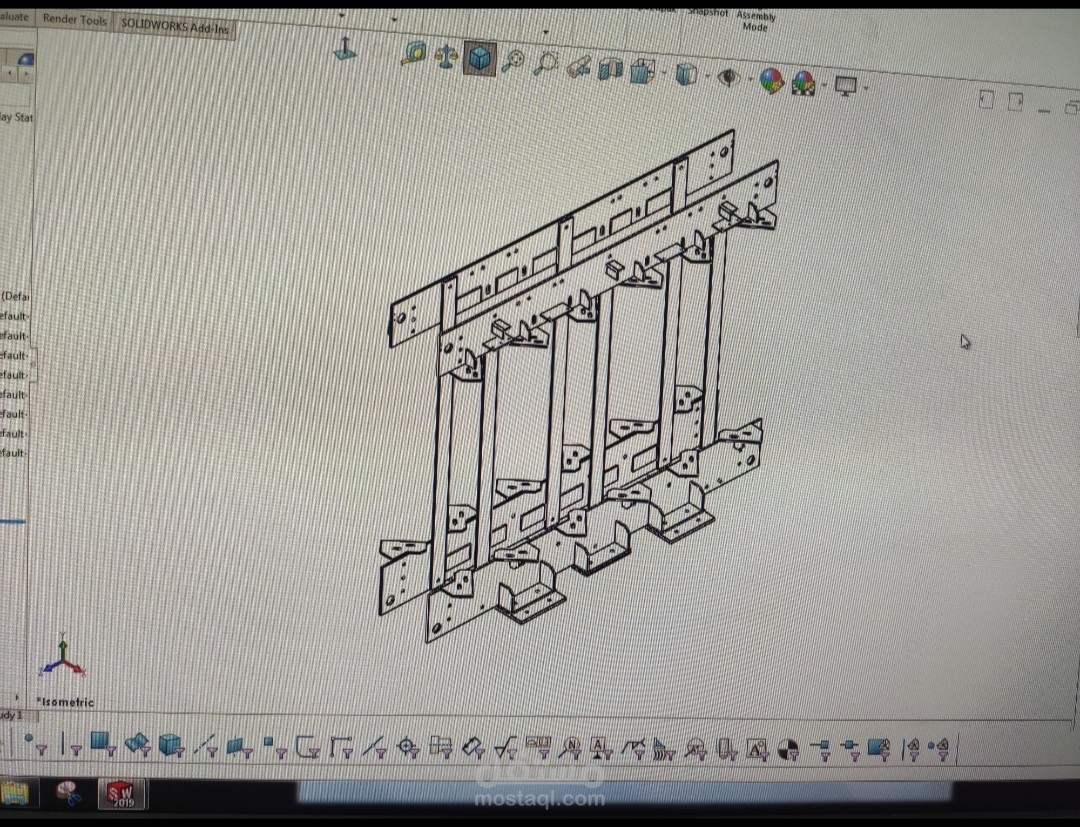Screen dimensions: 1080x827
Task: Click the Filter Dimensions icon
Action: pos(473,749)
